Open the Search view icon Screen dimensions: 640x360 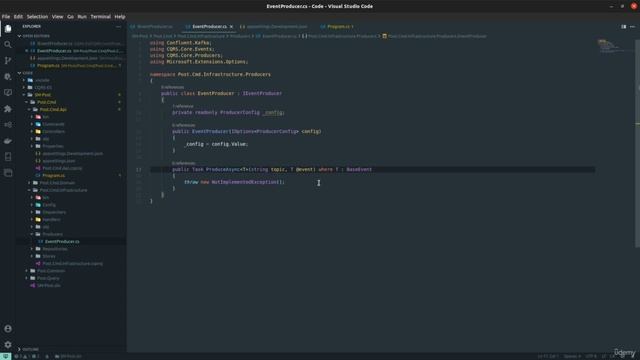click(8, 44)
